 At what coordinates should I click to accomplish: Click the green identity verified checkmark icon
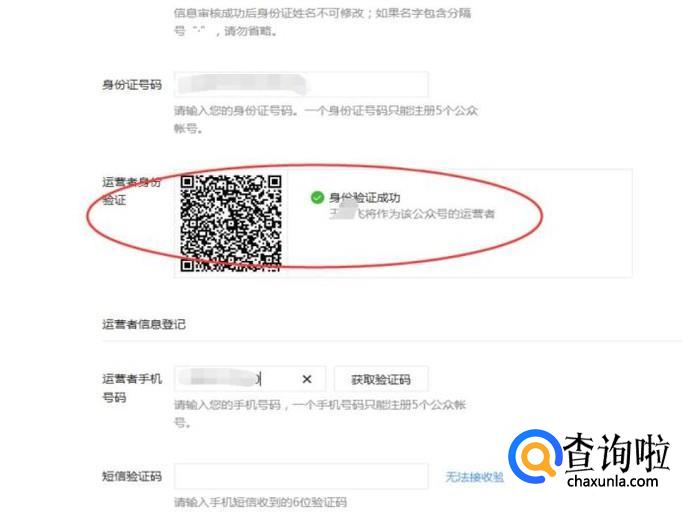317,197
